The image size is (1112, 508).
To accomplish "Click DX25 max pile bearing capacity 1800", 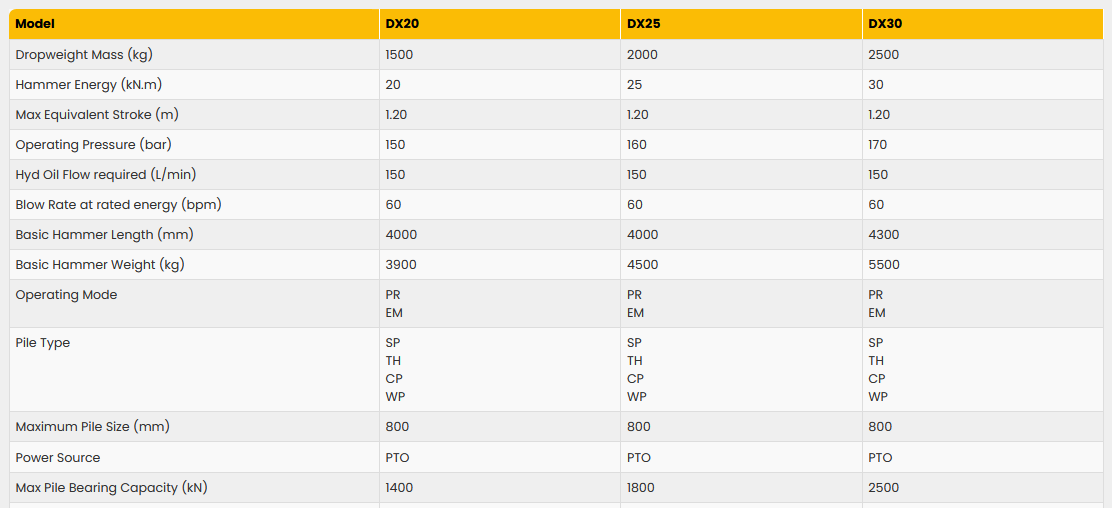I will pyautogui.click(x=641, y=488).
